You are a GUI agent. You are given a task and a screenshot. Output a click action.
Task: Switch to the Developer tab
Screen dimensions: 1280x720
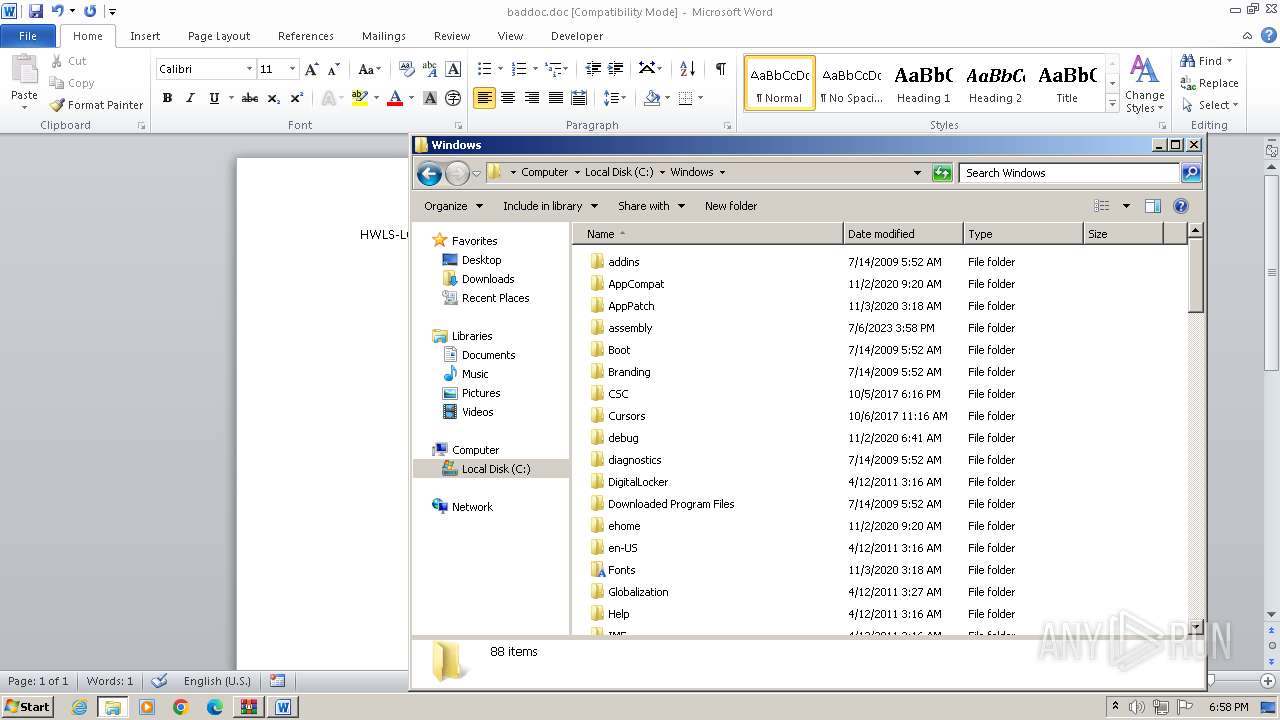point(577,36)
